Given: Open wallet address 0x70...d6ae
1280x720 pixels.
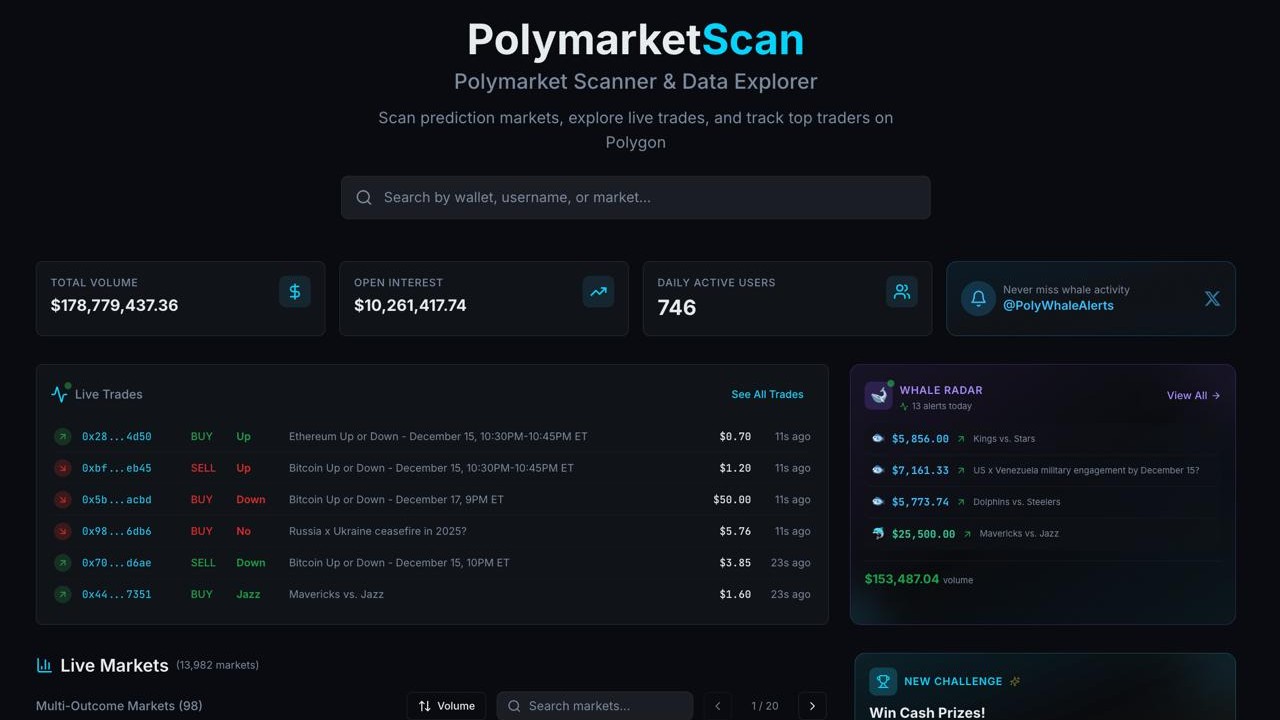Looking at the screenshot, I should (x=117, y=563).
